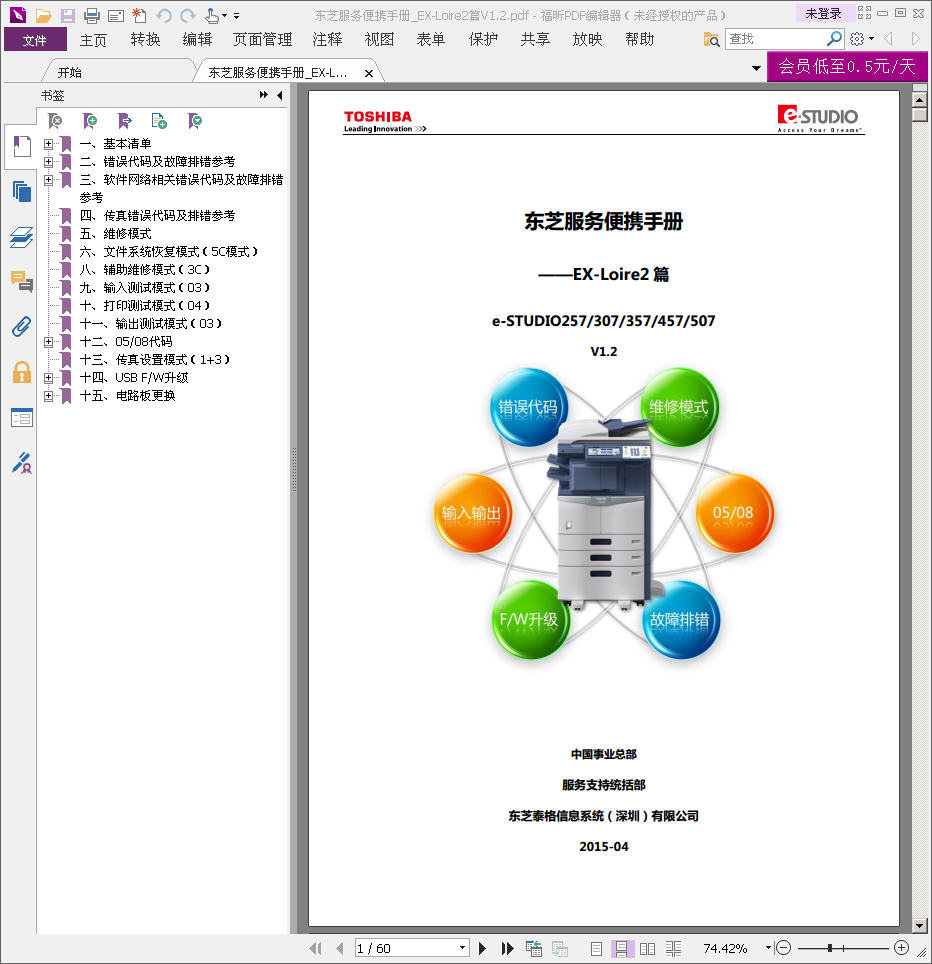Expand bookmark 十四、USB F/W升级

pyautogui.click(x=49, y=377)
